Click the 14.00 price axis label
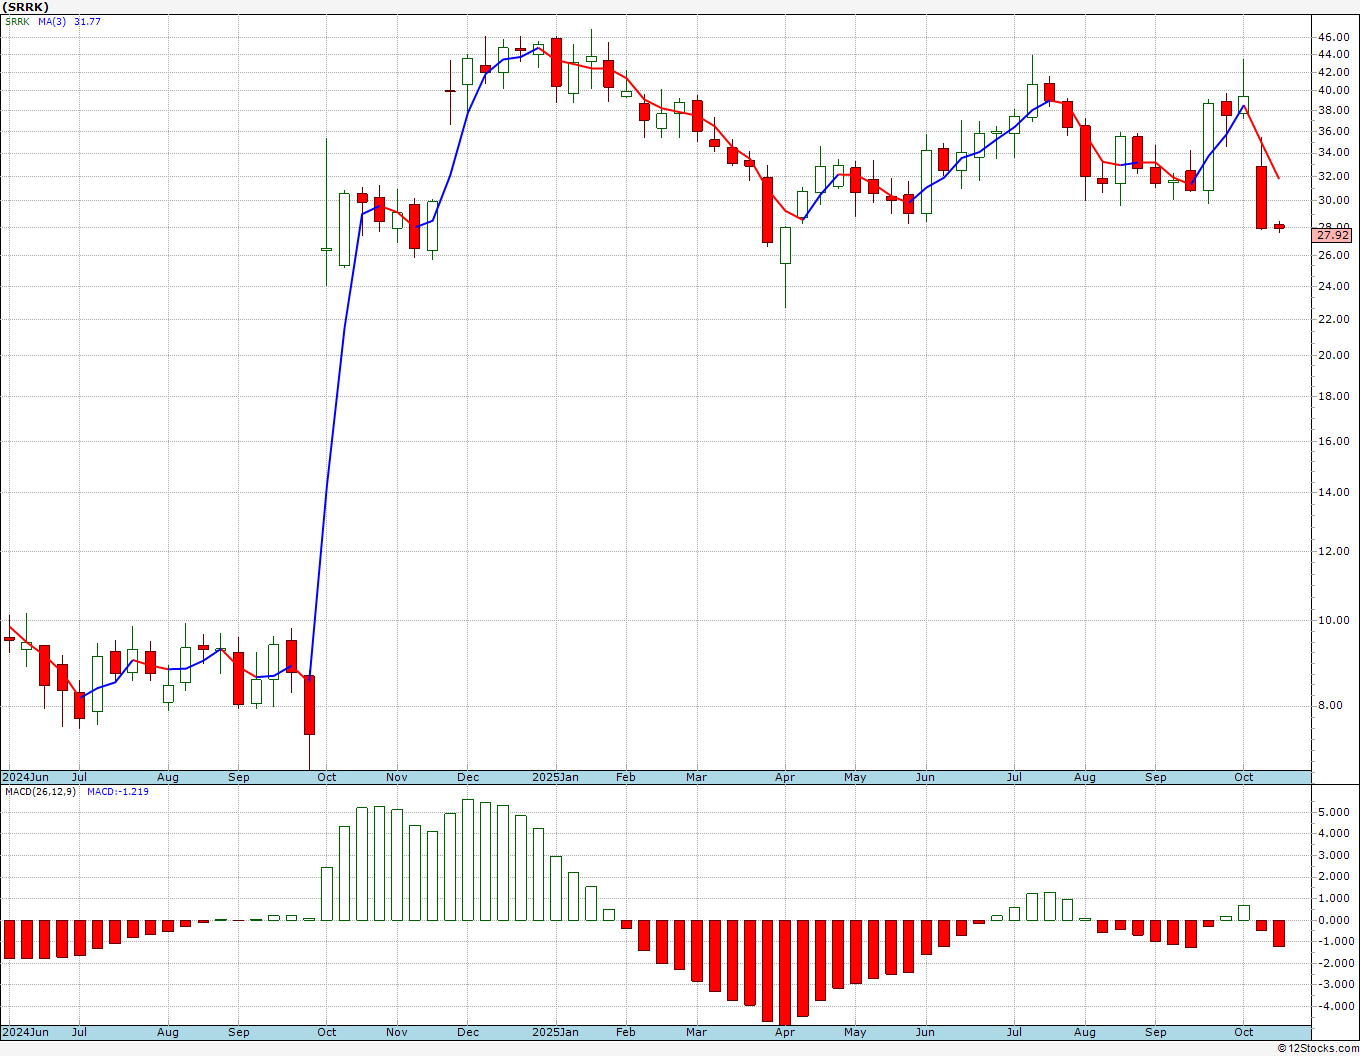 (x=1333, y=493)
